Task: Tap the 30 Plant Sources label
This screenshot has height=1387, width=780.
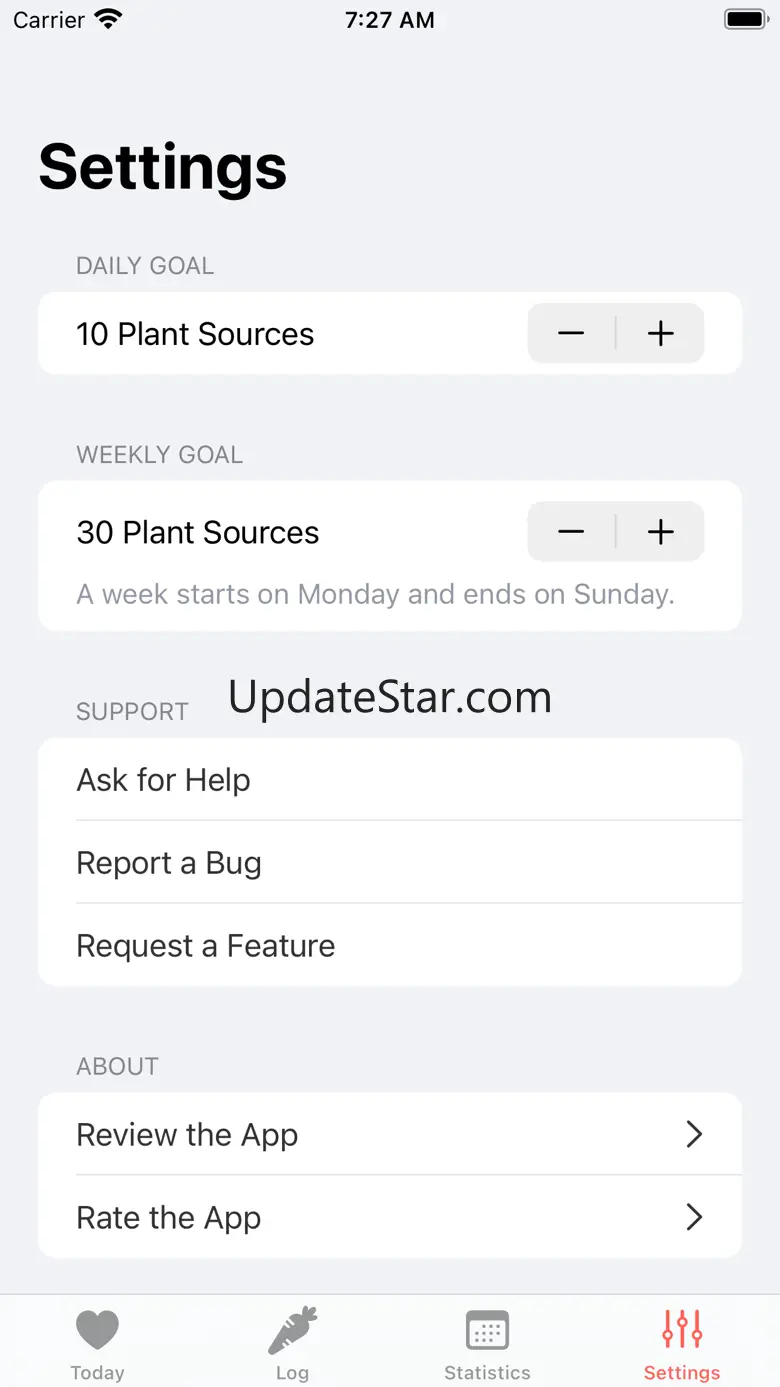Action: pos(198,532)
